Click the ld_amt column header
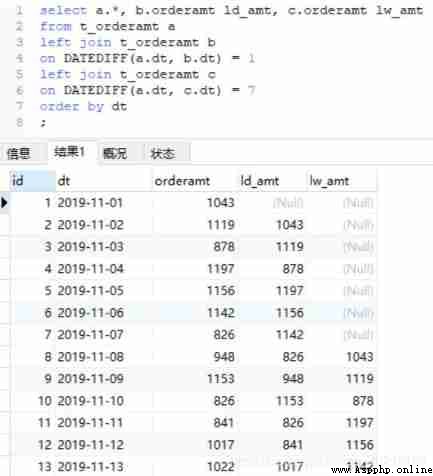433x476 pixels. point(272,181)
